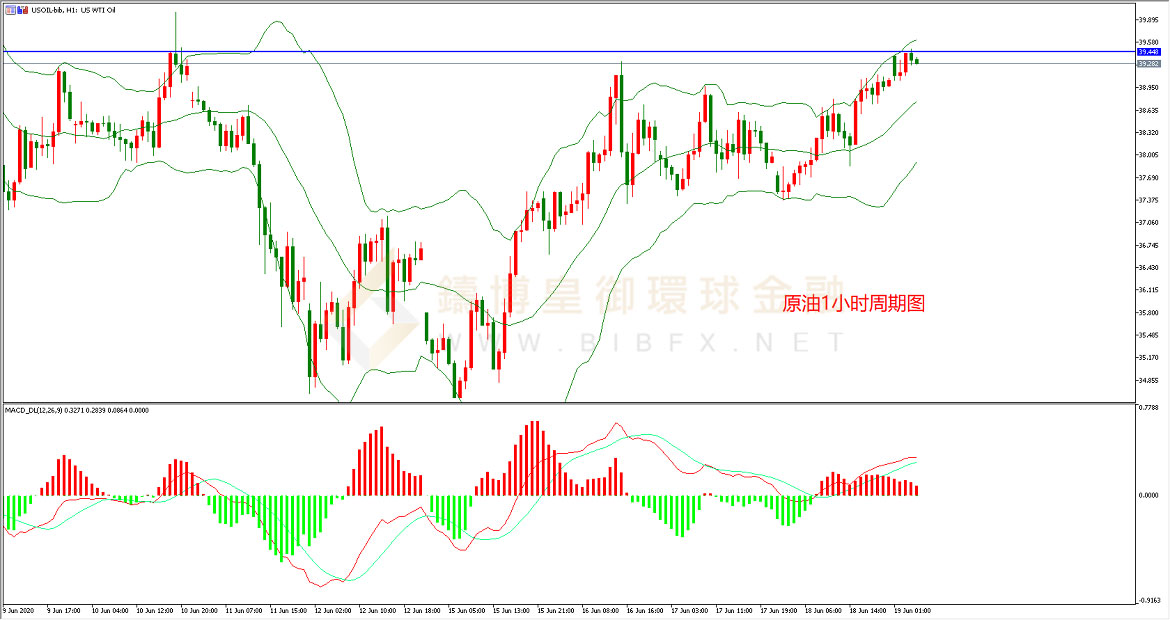
Task: Click the USOIL-bb H1 chart title
Action: [x=73, y=10]
